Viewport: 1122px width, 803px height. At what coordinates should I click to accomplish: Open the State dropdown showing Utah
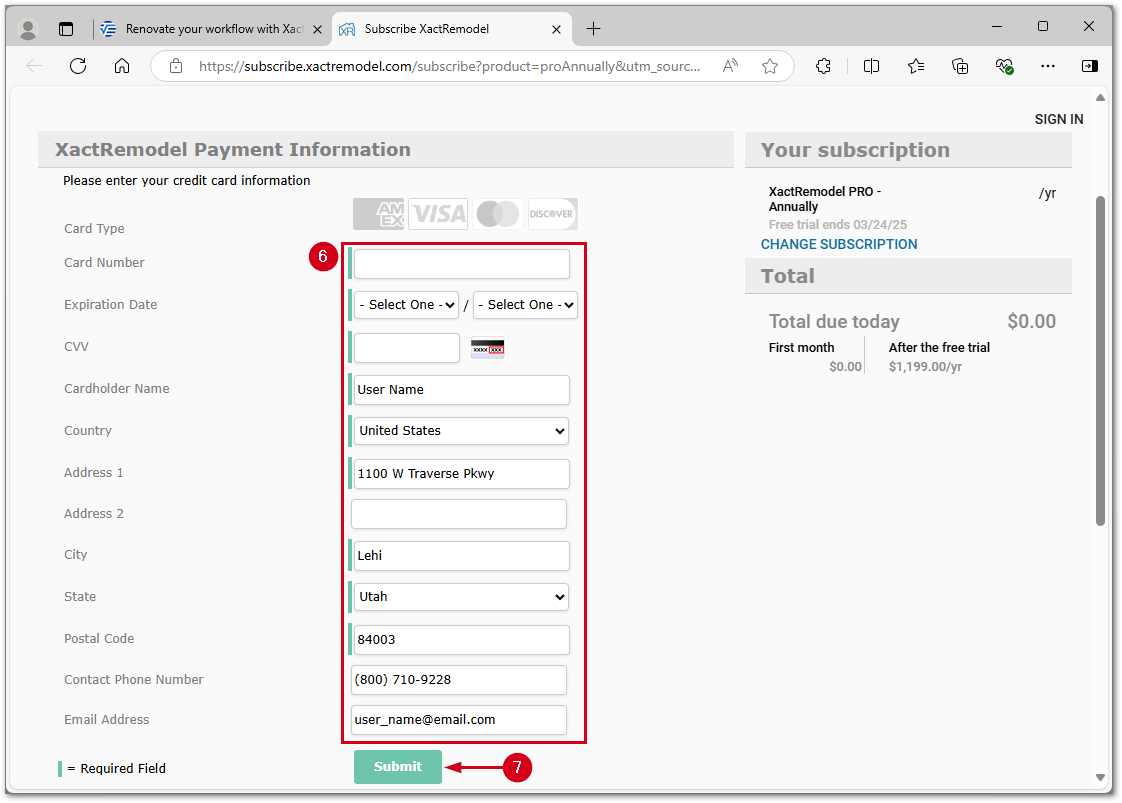click(462, 597)
